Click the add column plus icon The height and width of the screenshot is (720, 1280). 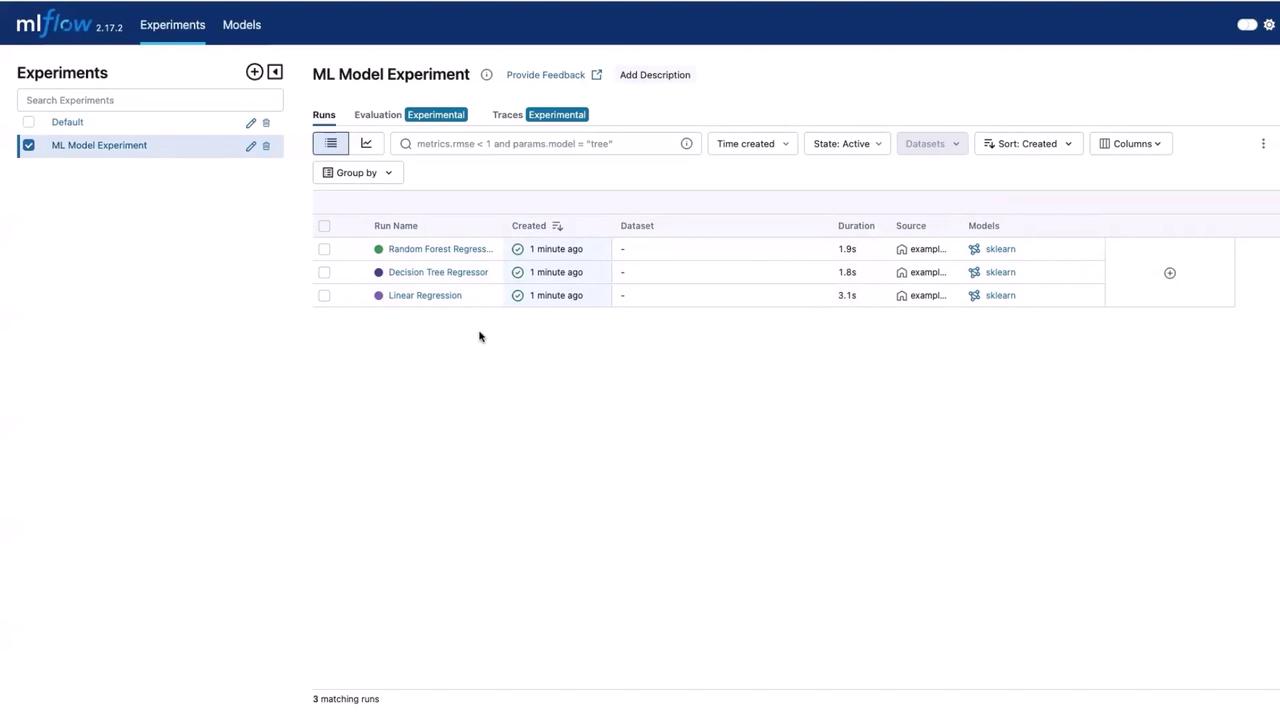coord(1169,273)
